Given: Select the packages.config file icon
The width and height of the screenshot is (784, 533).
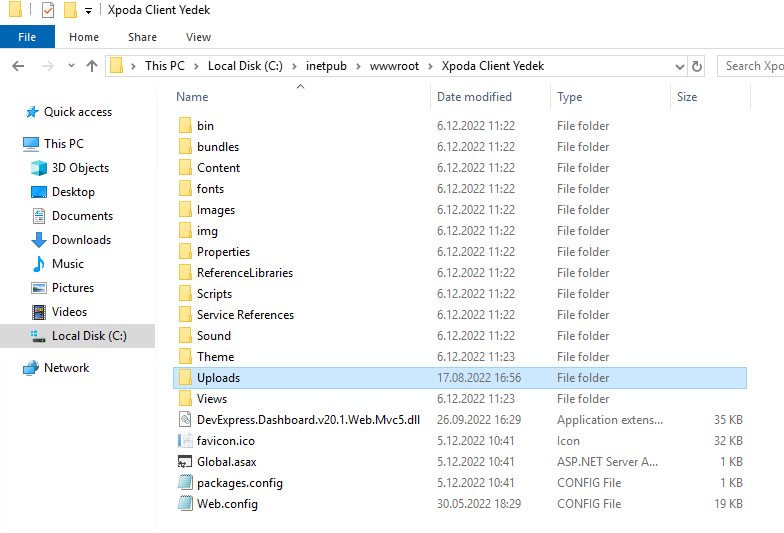Looking at the screenshot, I should (185, 482).
